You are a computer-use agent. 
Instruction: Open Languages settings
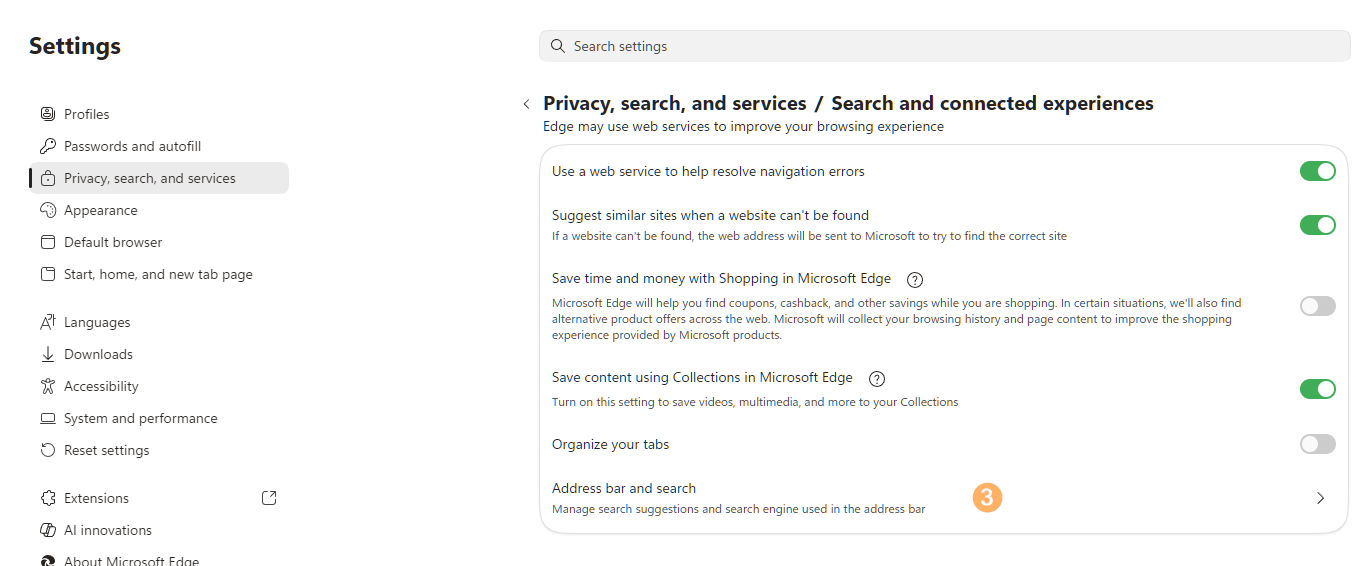[x=159, y=322]
